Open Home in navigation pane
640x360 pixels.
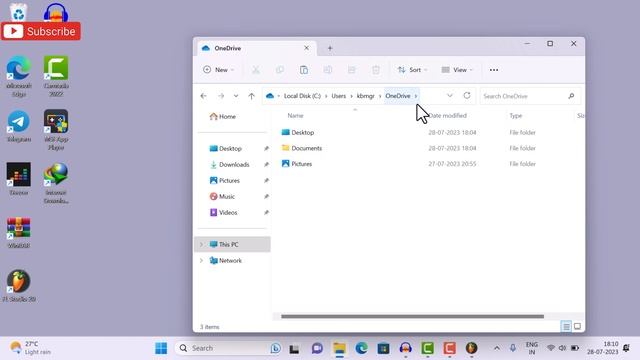(223, 116)
